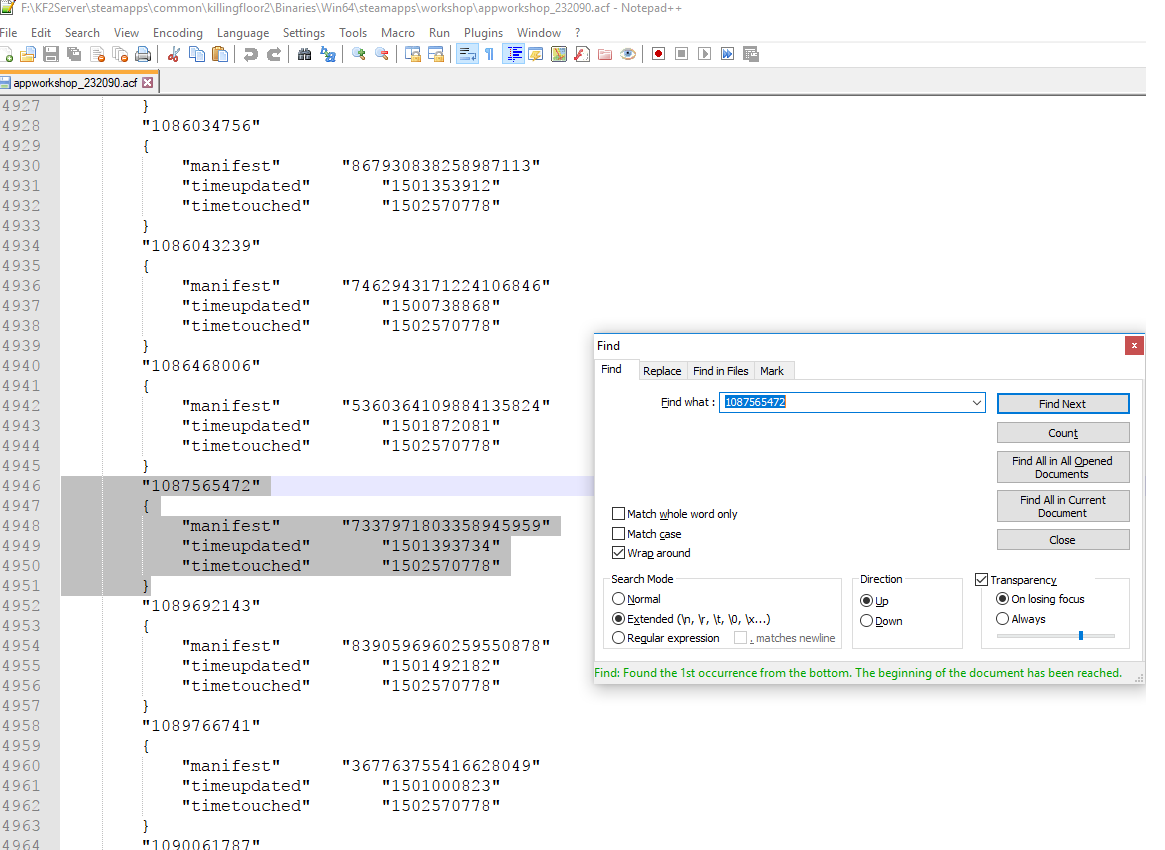Click line 1089692143 in the editor
Image resolution: width=1165 pixels, height=850 pixels.
tap(201, 606)
